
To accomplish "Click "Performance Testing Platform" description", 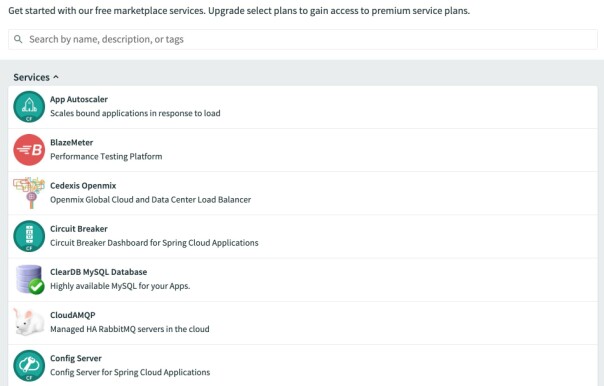I will [x=106, y=156].
